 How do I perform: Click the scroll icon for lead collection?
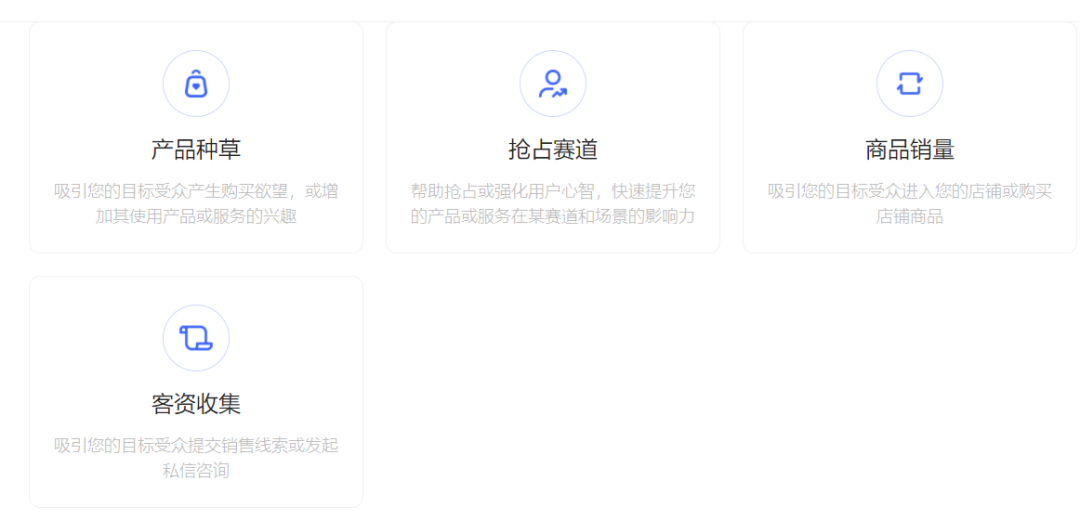(x=196, y=338)
